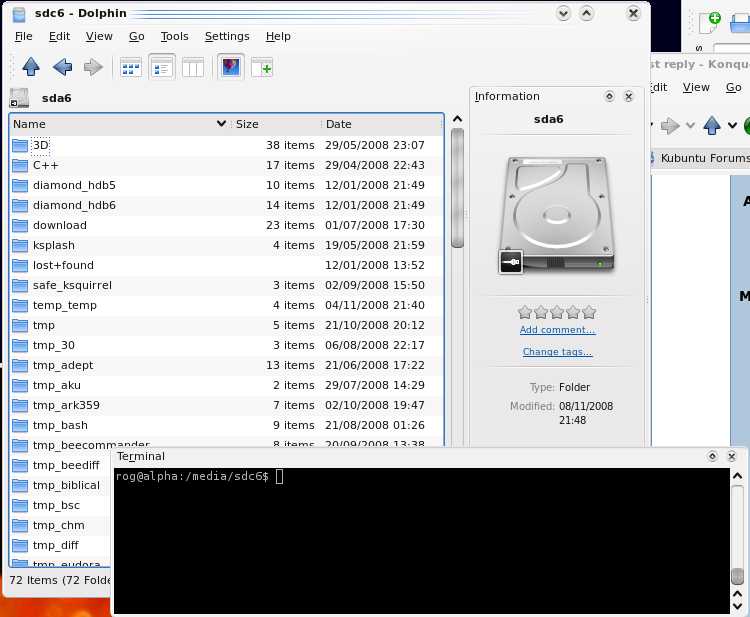This screenshot has width=750, height=617.
Task: Open the Konqueror forward history dropdown arrow
Action: pos(690,126)
